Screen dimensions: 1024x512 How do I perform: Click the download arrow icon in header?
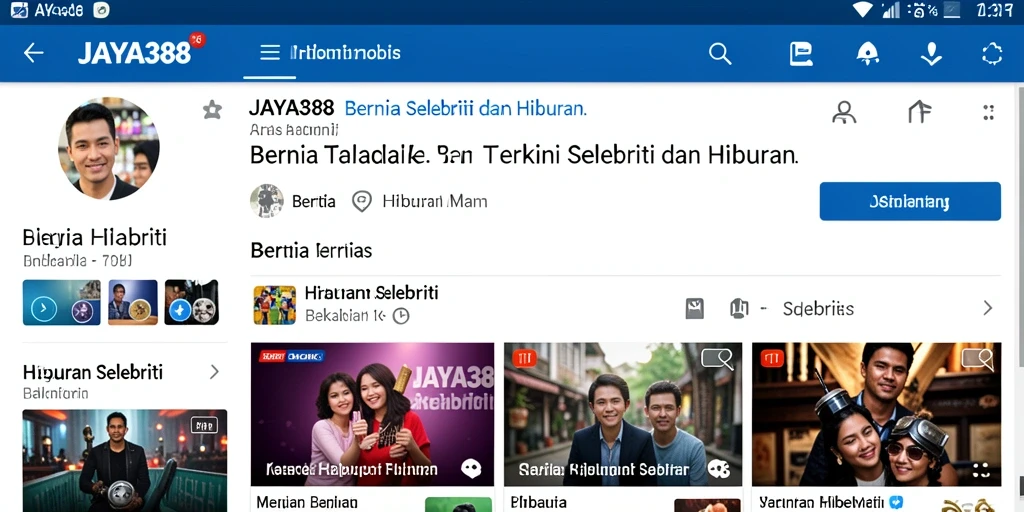coord(931,54)
